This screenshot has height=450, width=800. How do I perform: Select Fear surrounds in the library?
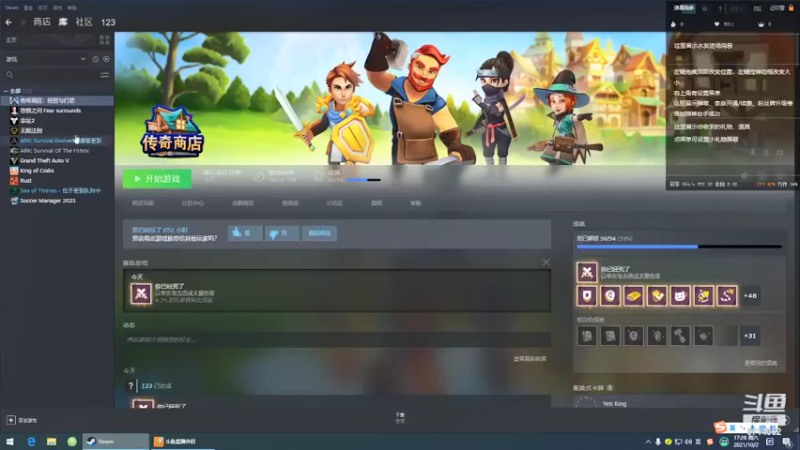click(57, 111)
